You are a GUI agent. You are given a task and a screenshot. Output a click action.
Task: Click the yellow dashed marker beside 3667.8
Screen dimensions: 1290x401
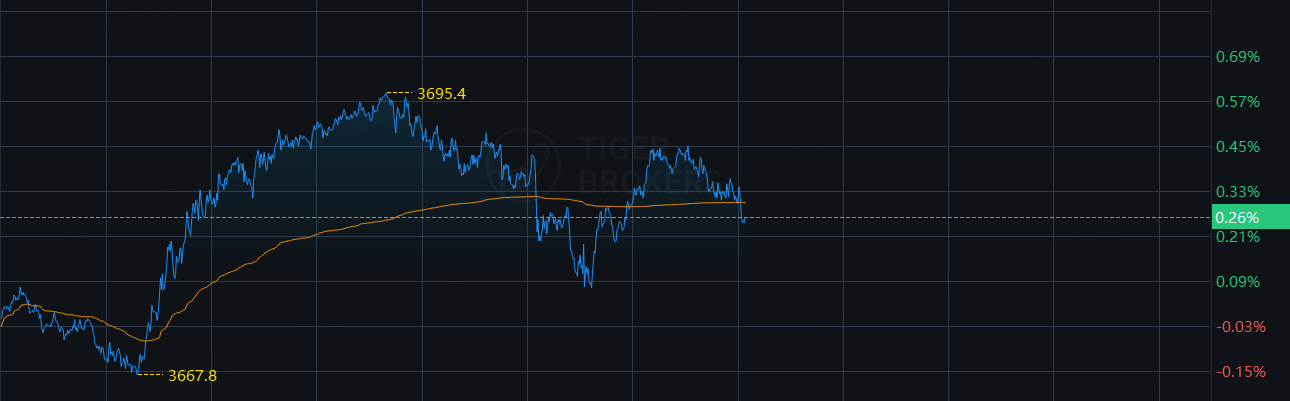[150, 375]
